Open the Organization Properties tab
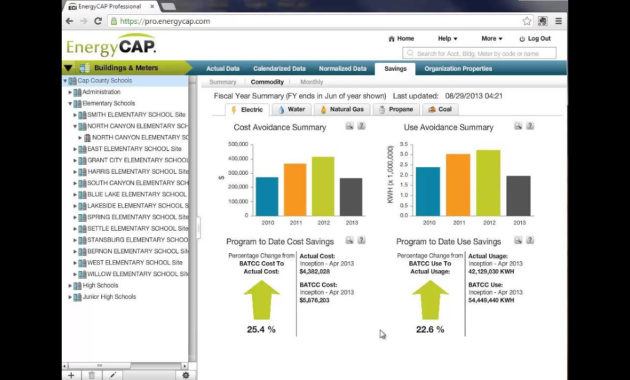Viewport: 630px width, 380px height. [x=458, y=69]
